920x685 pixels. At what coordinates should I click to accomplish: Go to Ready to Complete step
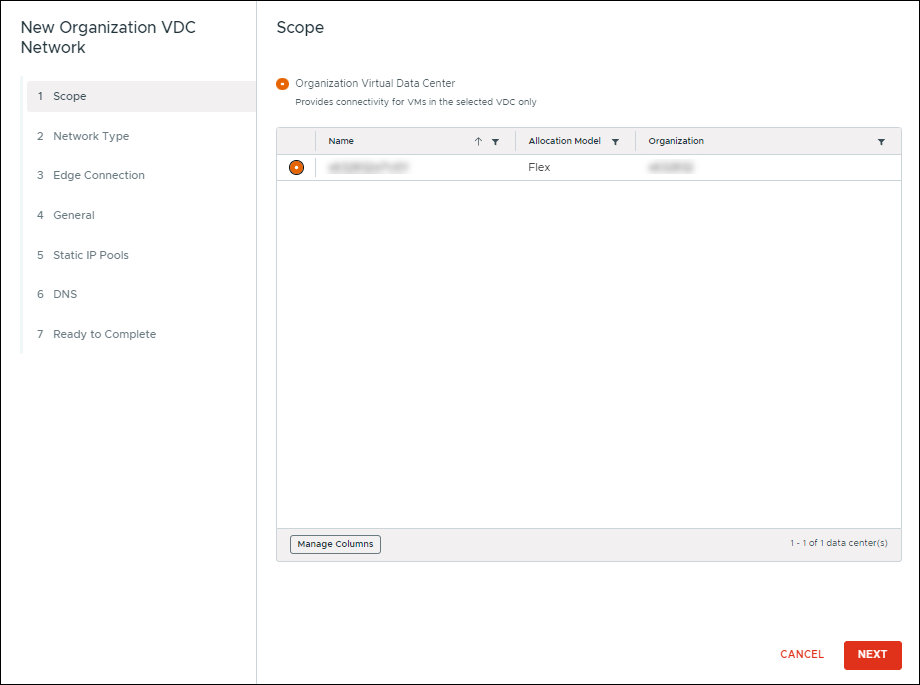pyautogui.click(x=103, y=334)
